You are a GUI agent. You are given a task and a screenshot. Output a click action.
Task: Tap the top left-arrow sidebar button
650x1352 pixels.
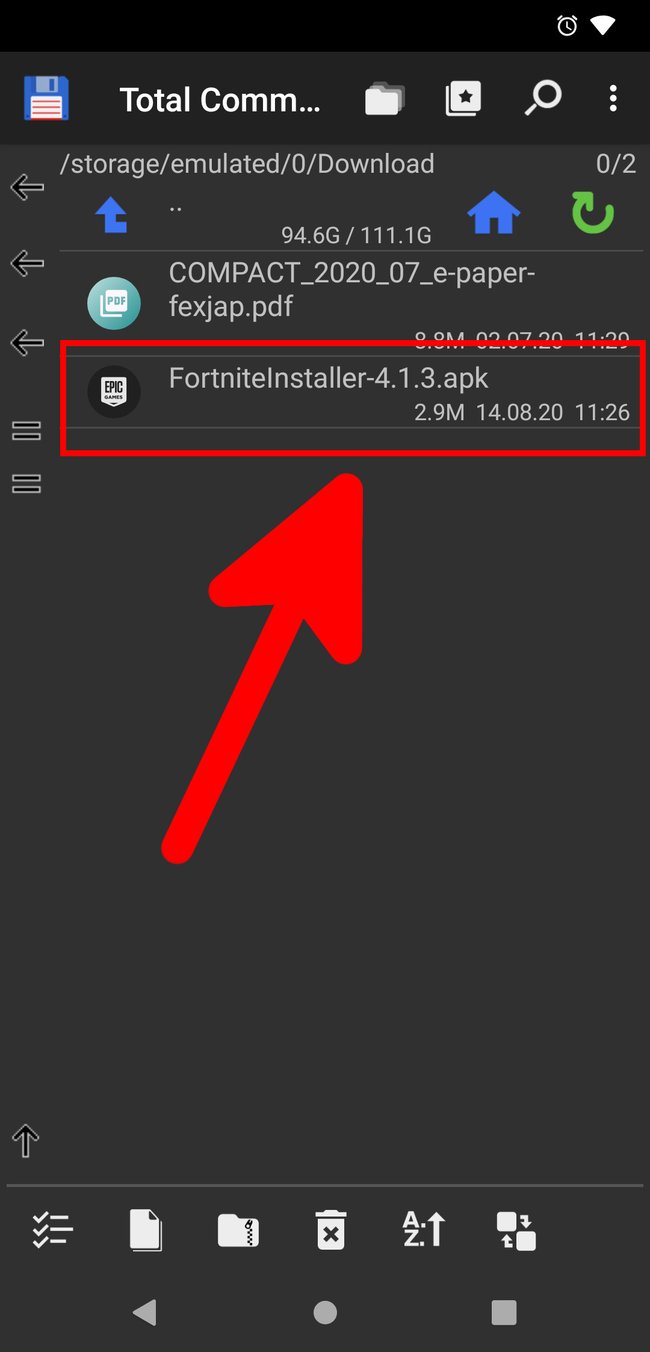coord(27,187)
